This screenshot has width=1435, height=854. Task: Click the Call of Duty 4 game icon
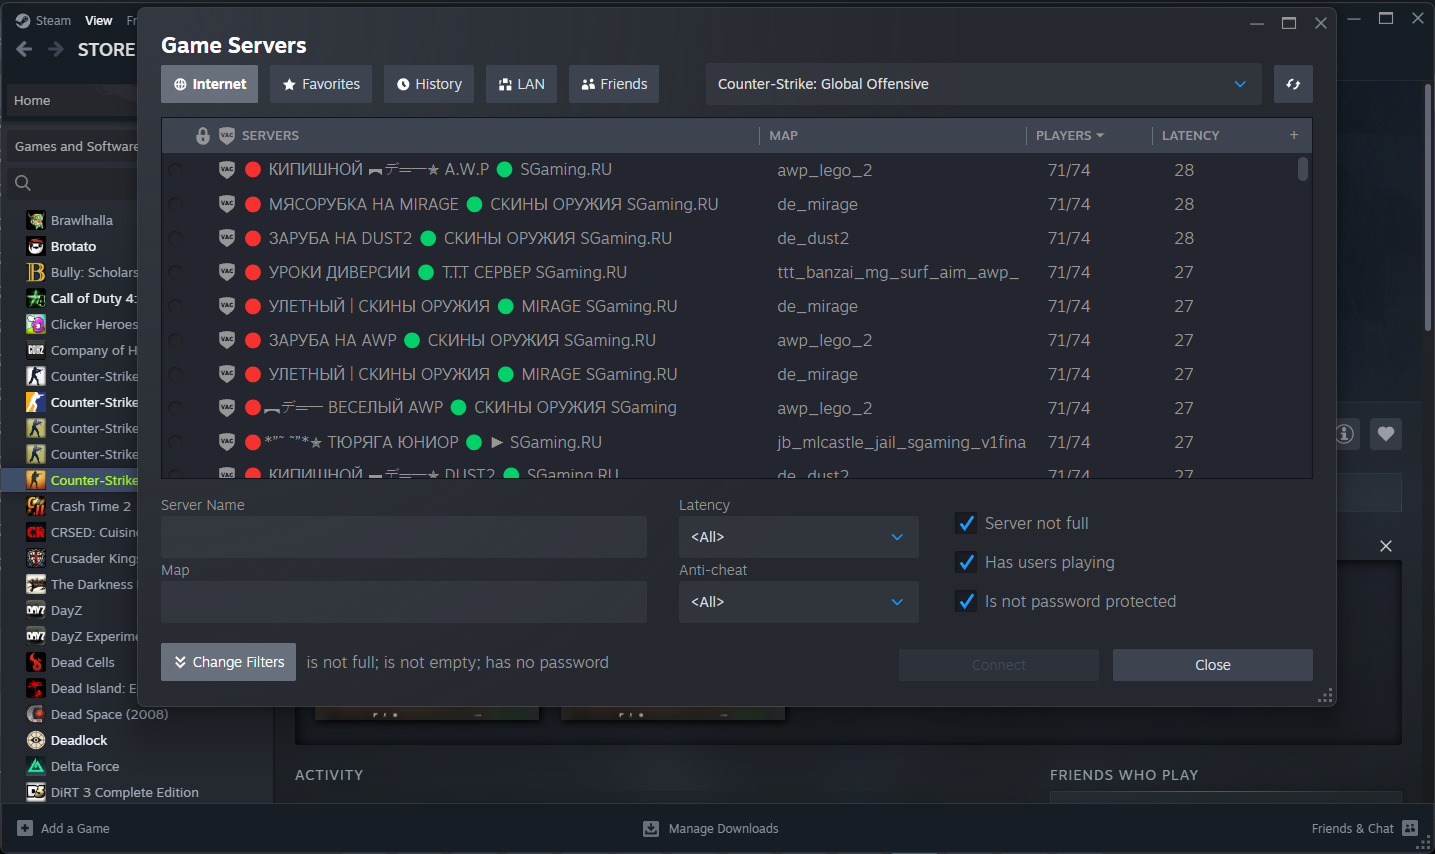[x=36, y=298]
